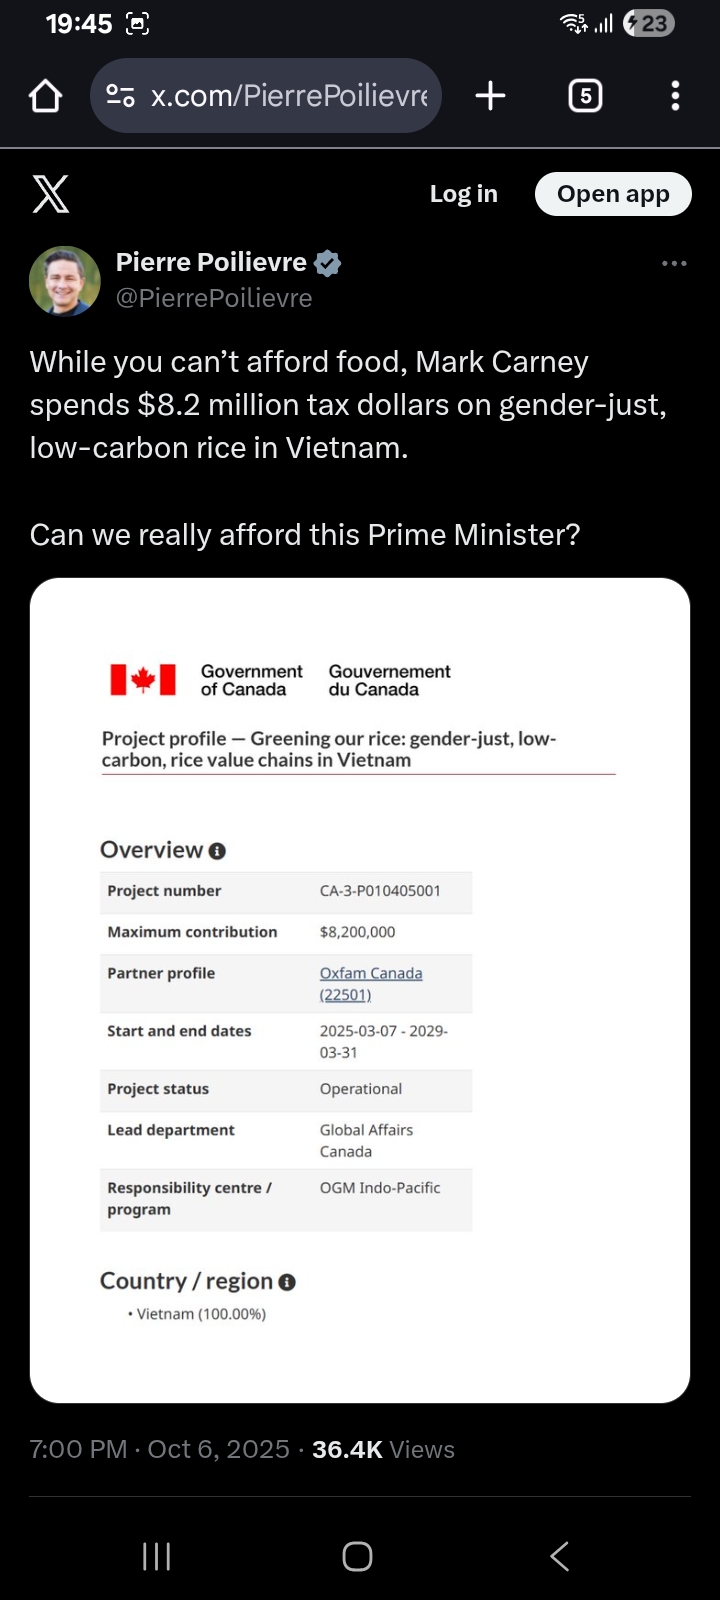Tap Android recent apps navigation button
720x1600 pixels.
[157, 1556]
